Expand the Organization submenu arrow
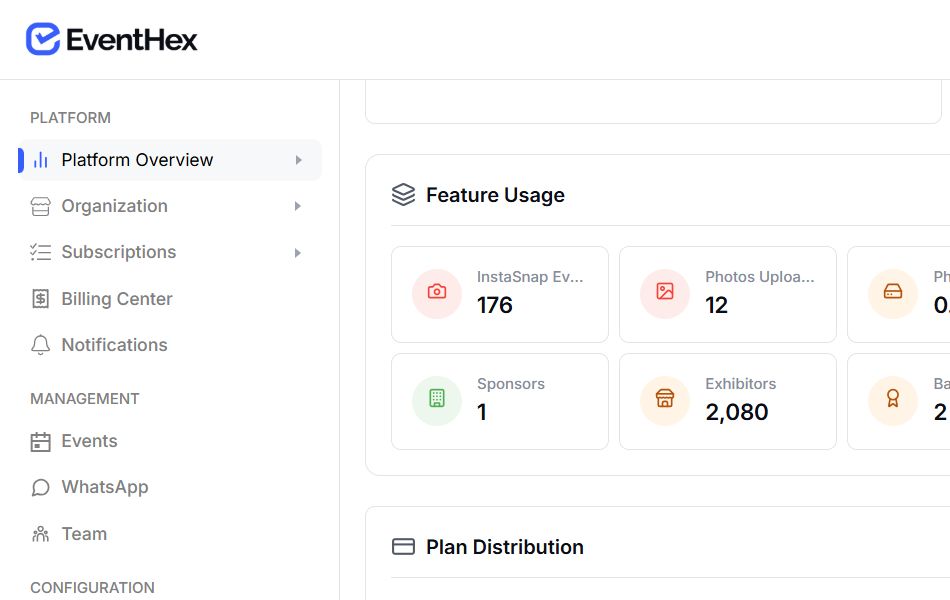The image size is (950, 600). (298, 206)
